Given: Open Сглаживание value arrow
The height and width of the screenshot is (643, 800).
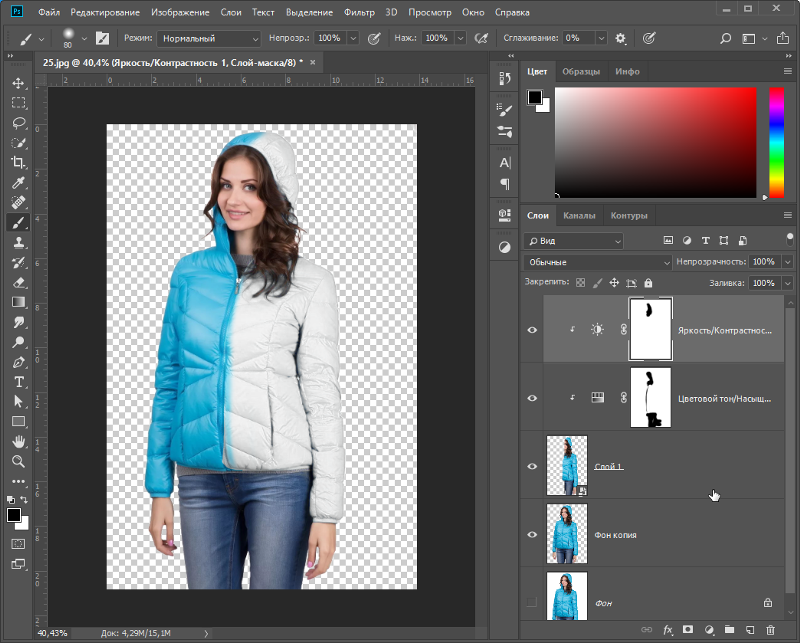Looking at the screenshot, I should [602, 38].
